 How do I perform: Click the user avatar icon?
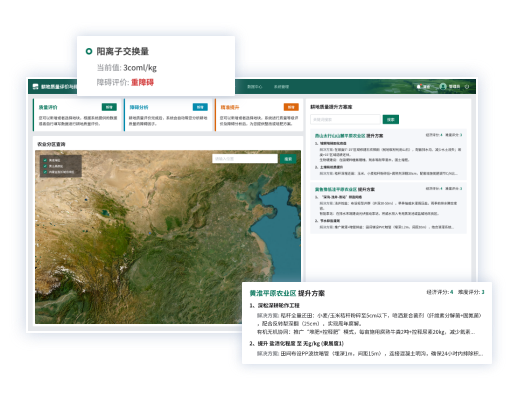(x=443, y=86)
